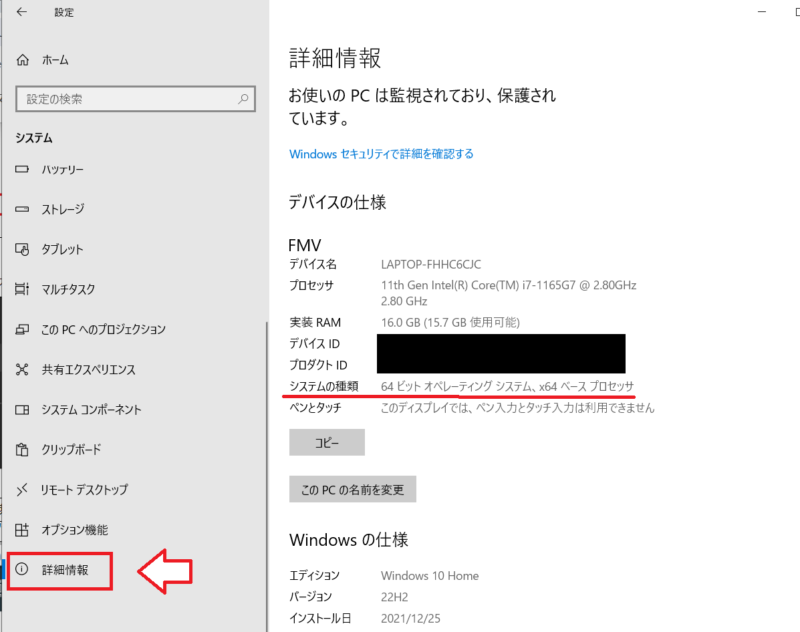Click the バッテリー battery icon

pyautogui.click(x=22, y=169)
